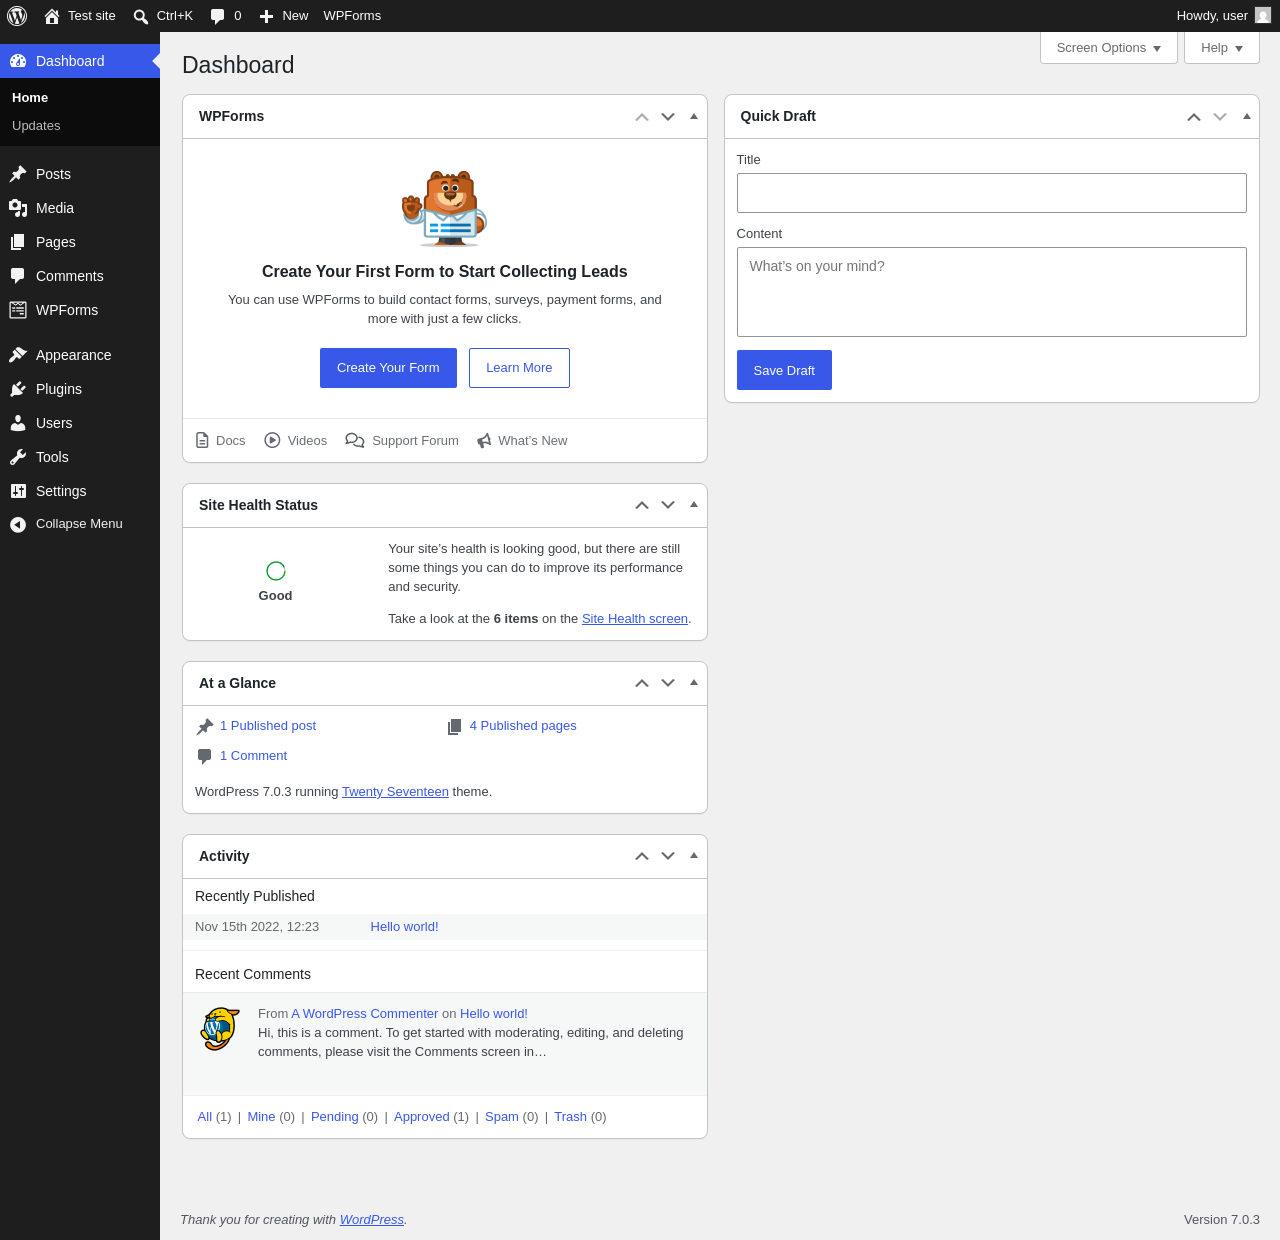
Task: Open WPForms via its sidebar icon
Action: [18, 310]
